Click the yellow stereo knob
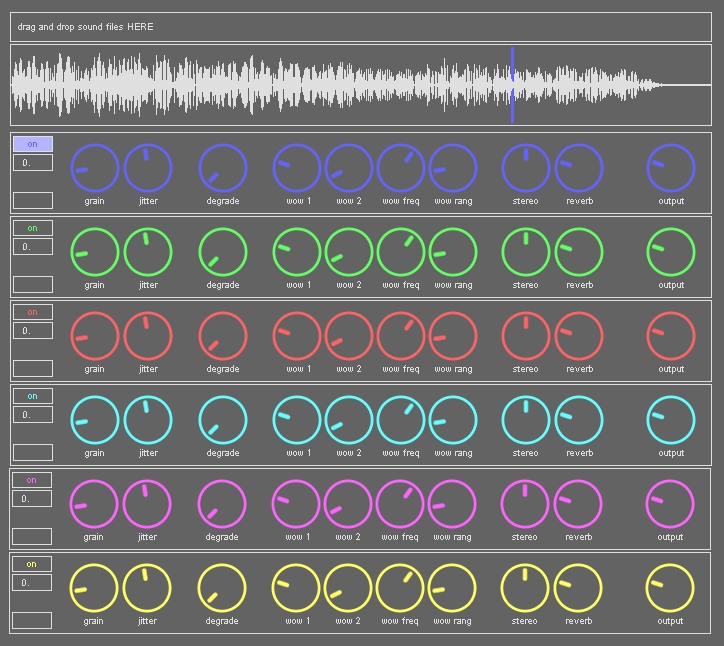Screen dimensions: 724x646 (x=525, y=588)
